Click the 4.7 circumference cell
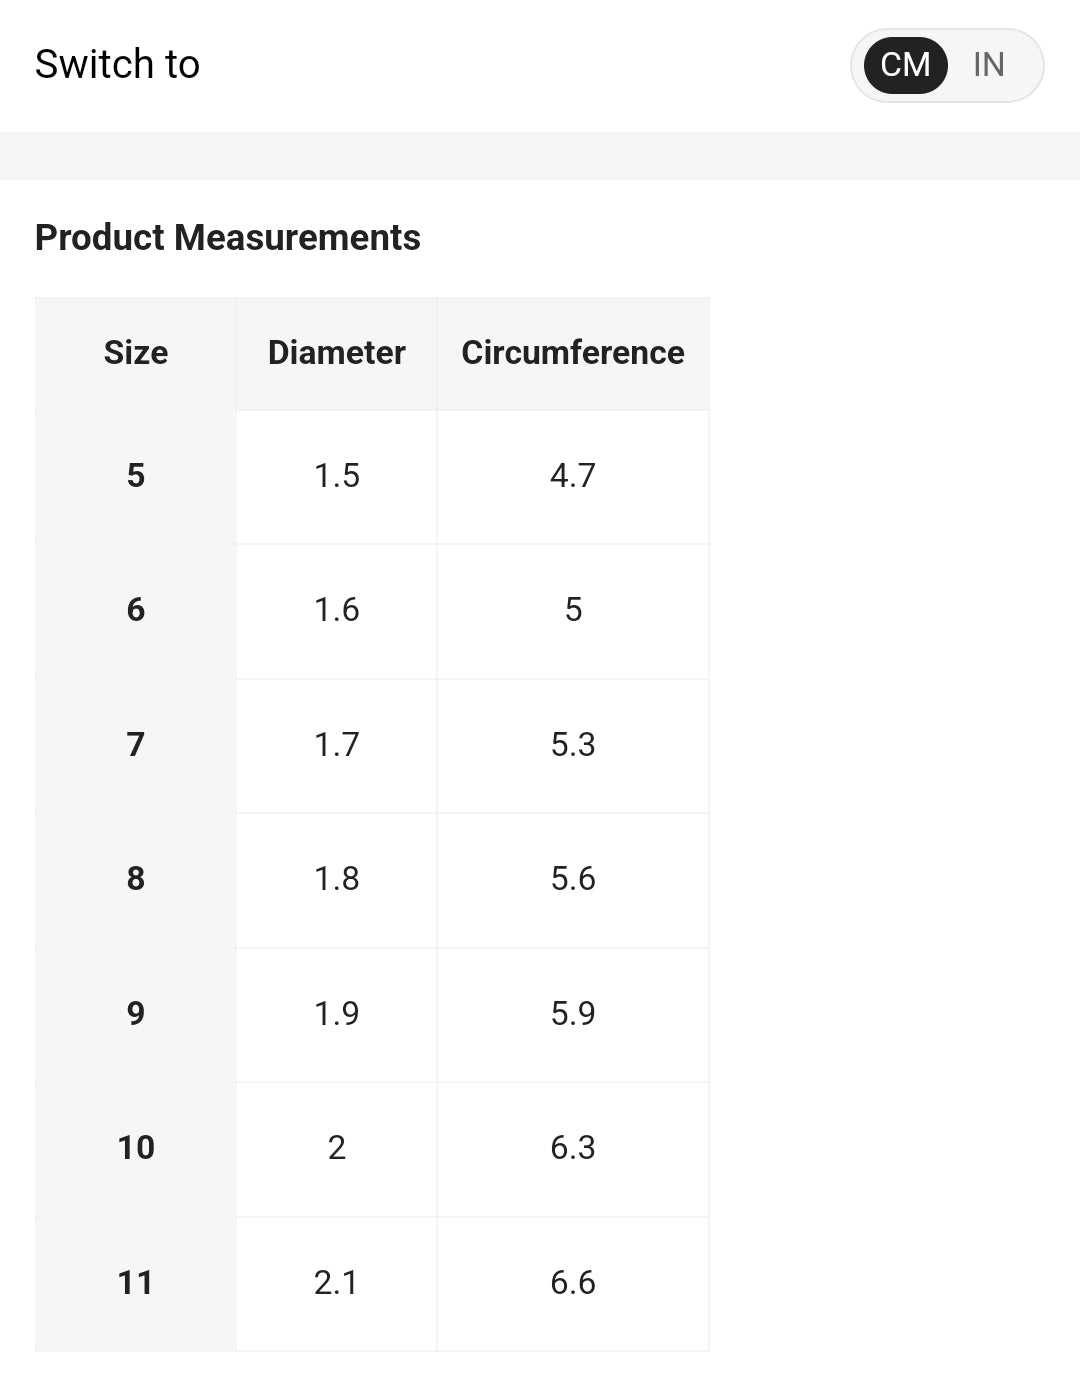The image size is (1080, 1374). coord(573,476)
